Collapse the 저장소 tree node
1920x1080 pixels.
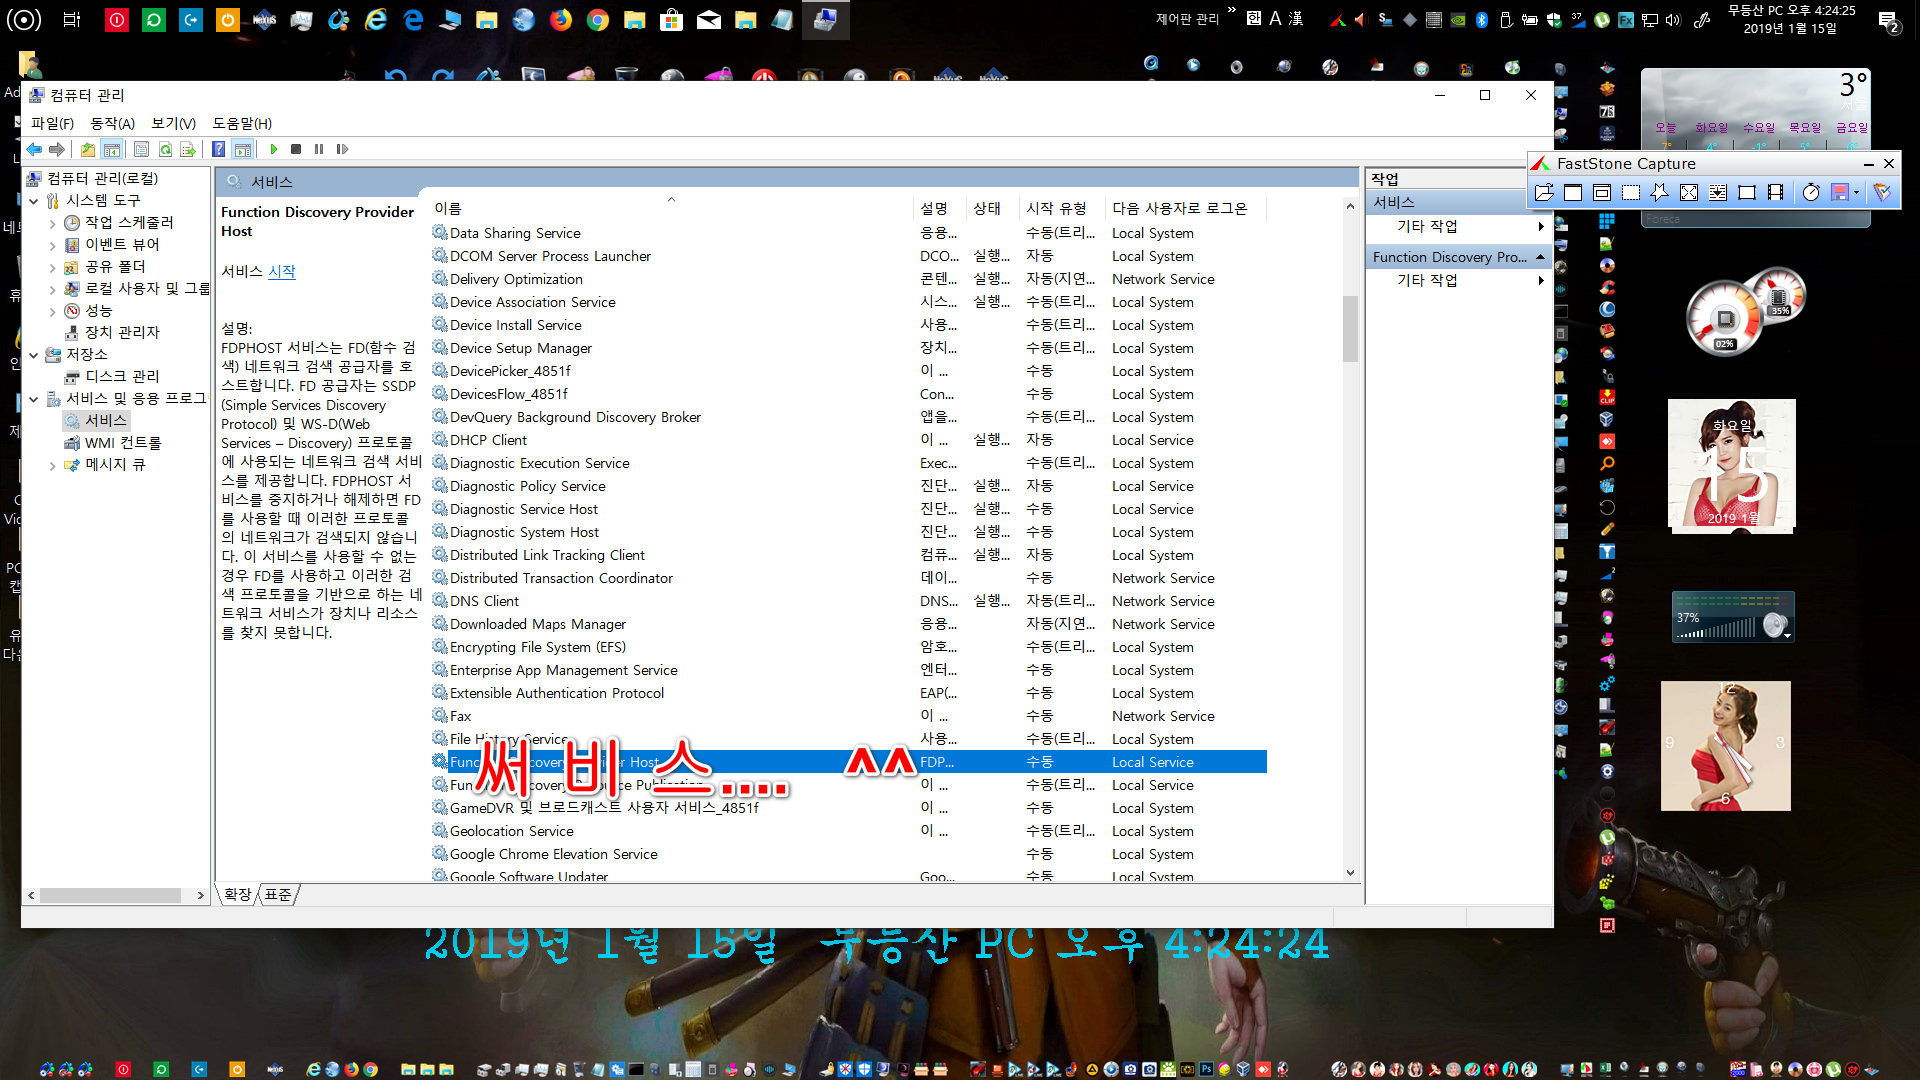point(34,355)
